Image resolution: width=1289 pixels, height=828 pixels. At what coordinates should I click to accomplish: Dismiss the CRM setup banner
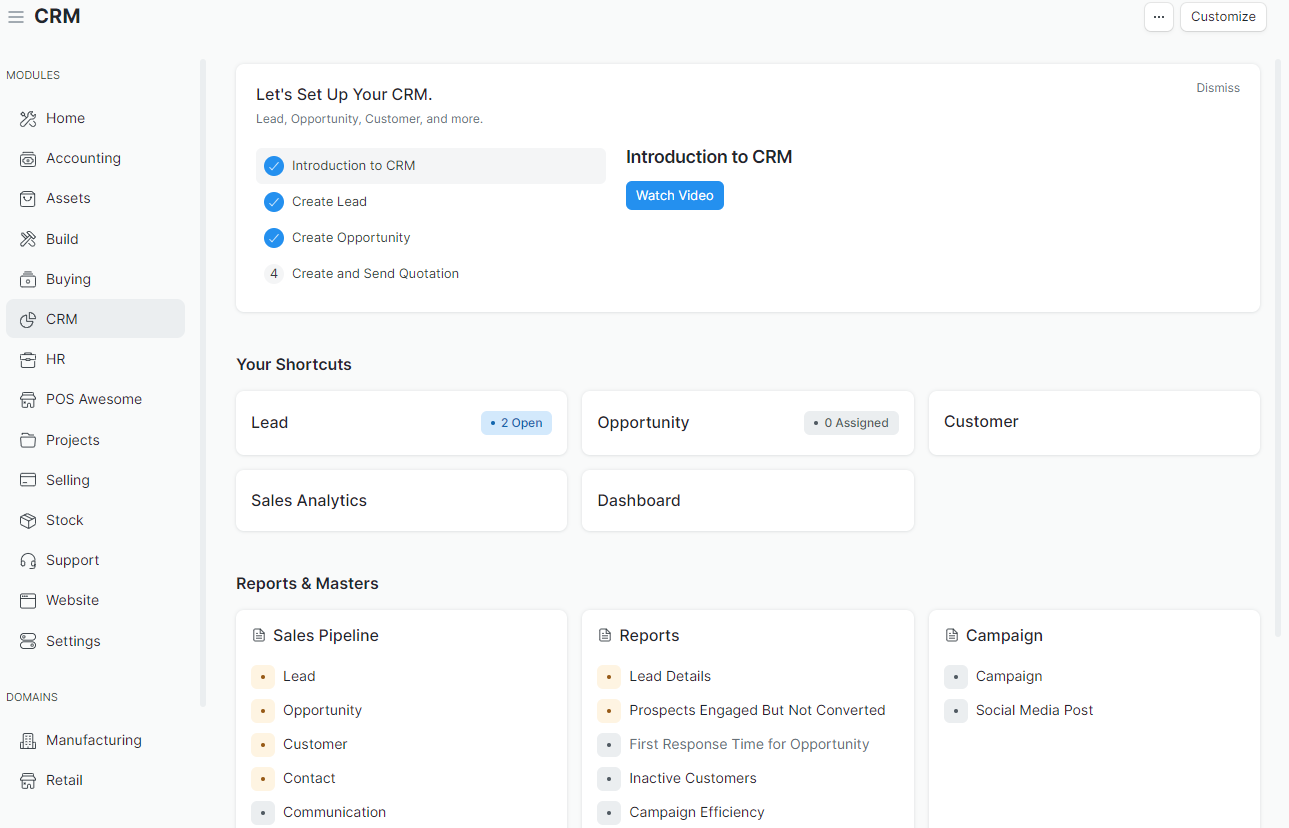point(1217,87)
